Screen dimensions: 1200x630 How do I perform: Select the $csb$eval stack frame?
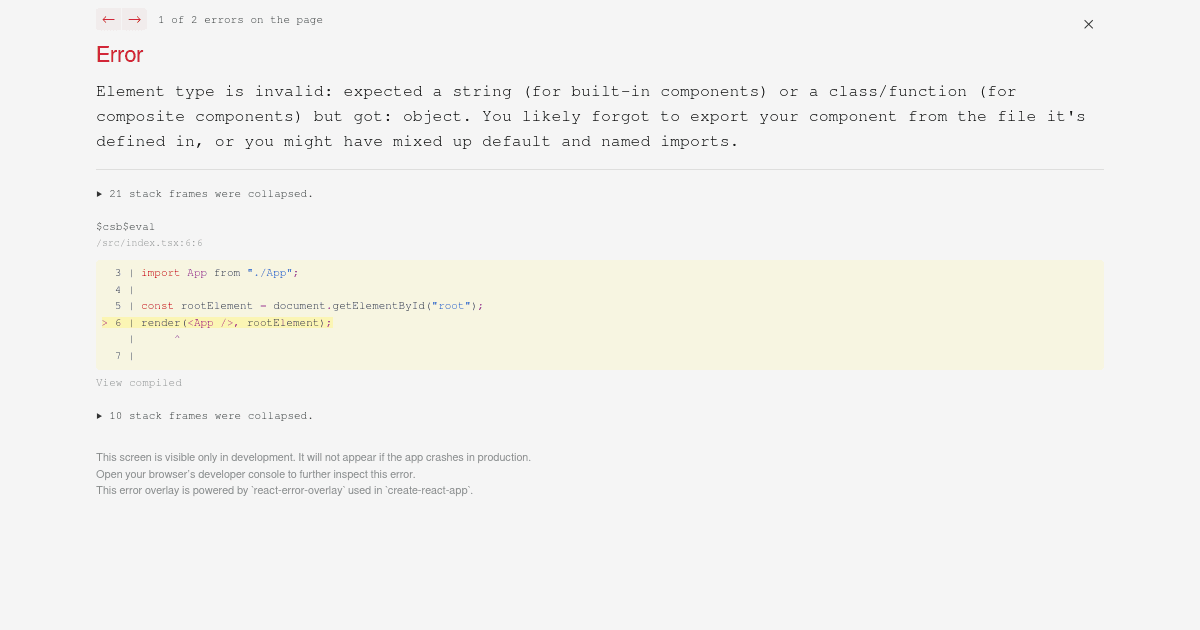point(125,226)
